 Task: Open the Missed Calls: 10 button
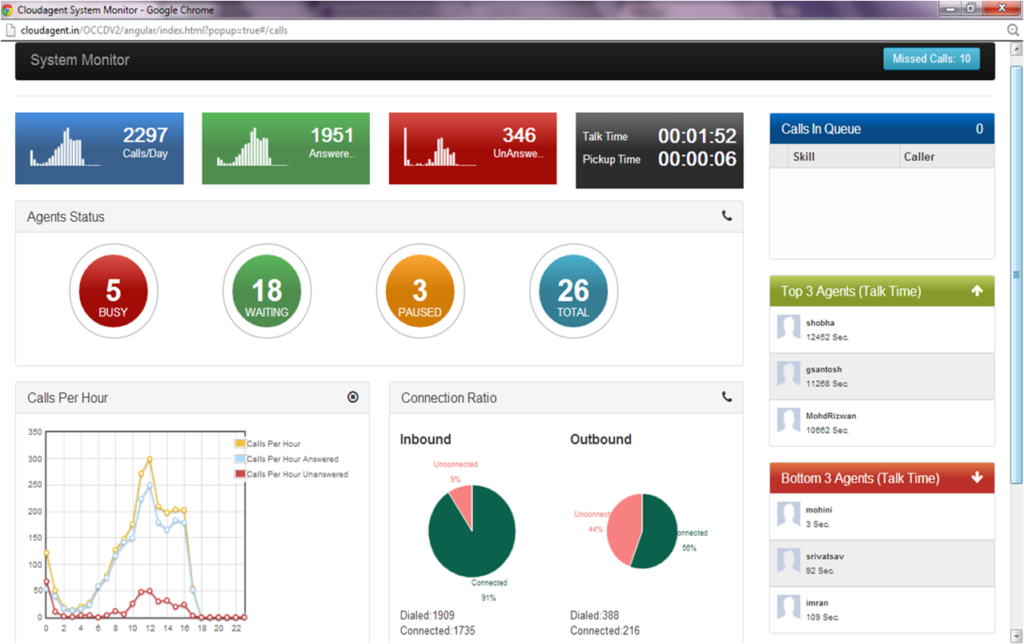[931, 59]
